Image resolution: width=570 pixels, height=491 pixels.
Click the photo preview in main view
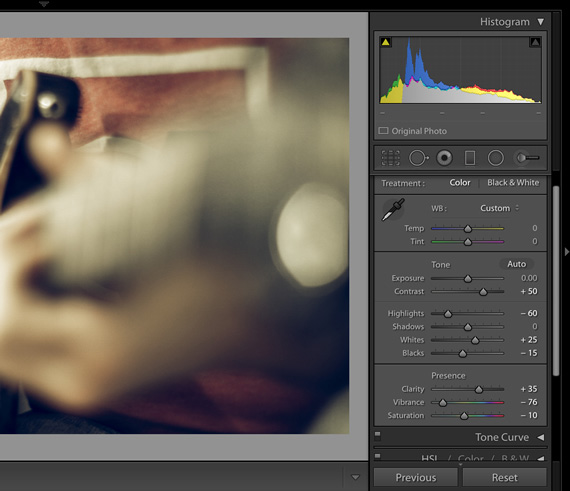174,236
